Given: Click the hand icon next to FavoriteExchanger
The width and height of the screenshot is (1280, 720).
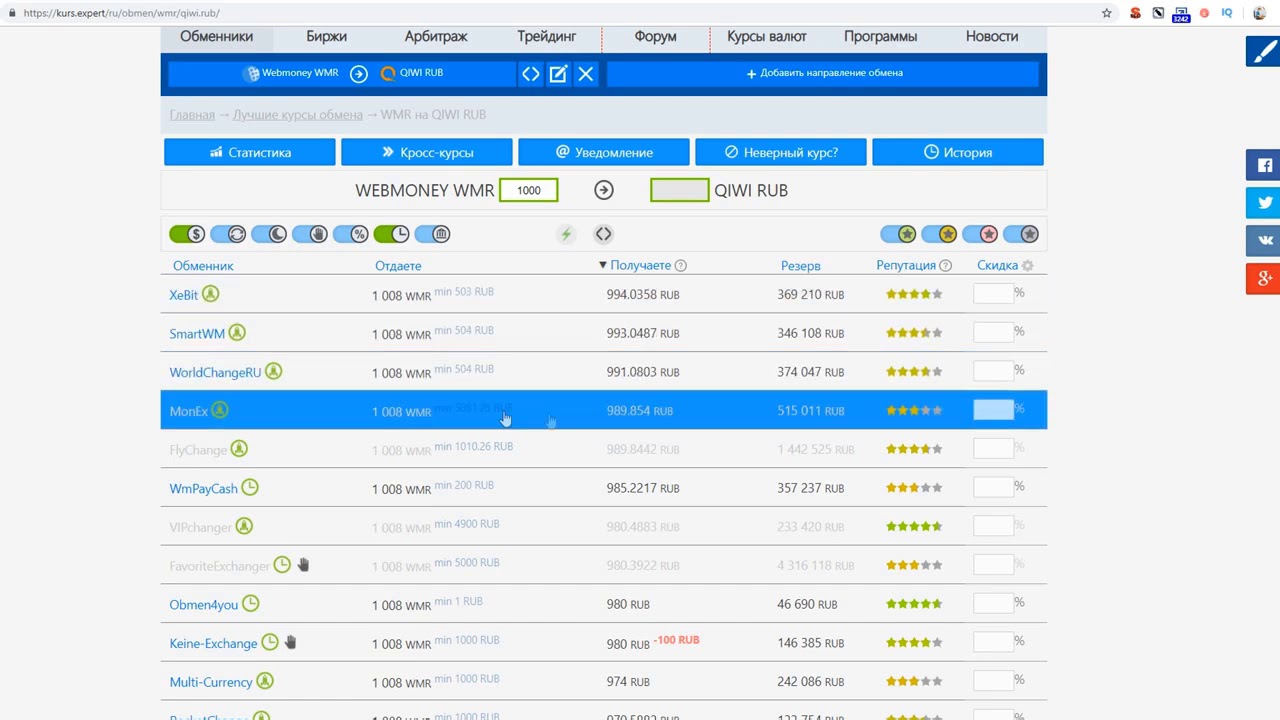Looking at the screenshot, I should point(303,566).
